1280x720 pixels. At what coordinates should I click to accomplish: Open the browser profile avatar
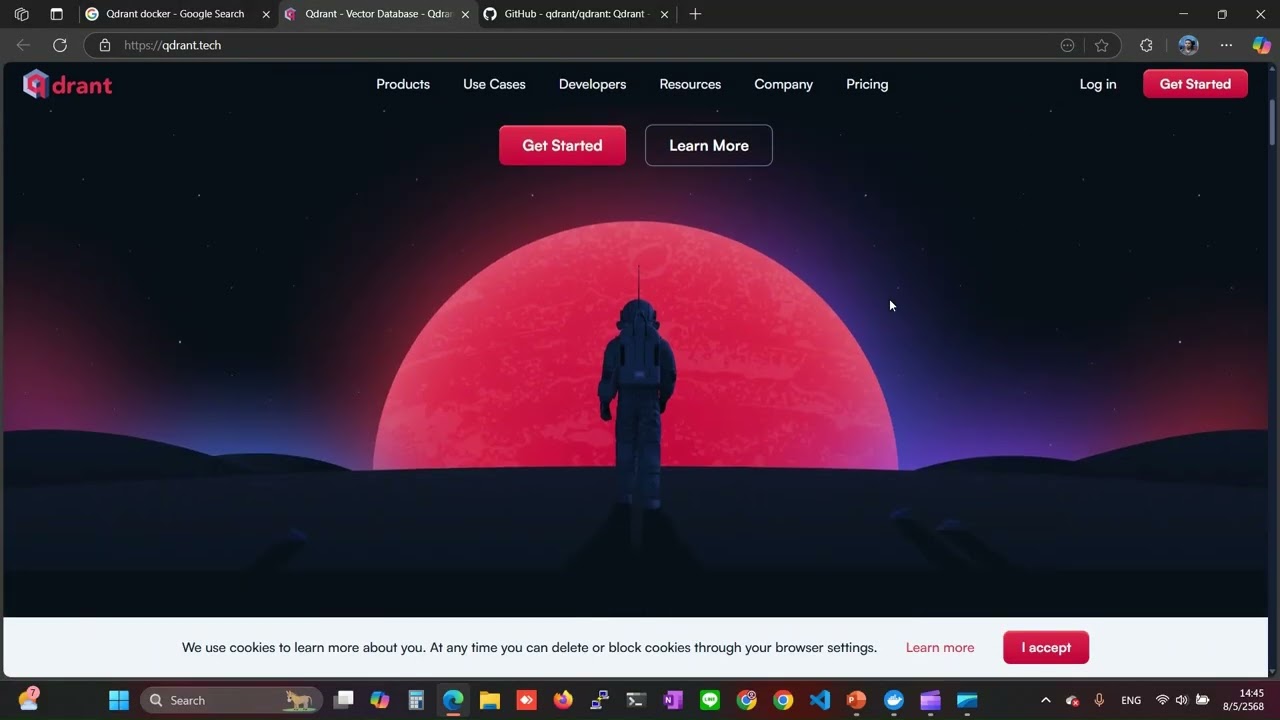pos(1188,45)
